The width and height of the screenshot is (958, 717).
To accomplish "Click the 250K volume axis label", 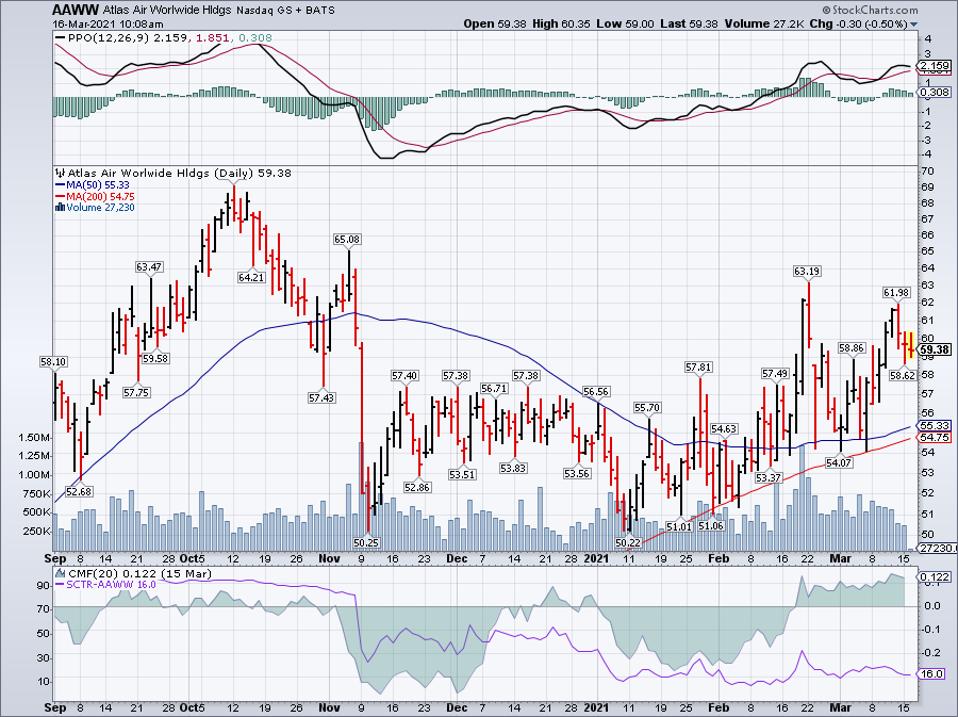I will (x=36, y=531).
